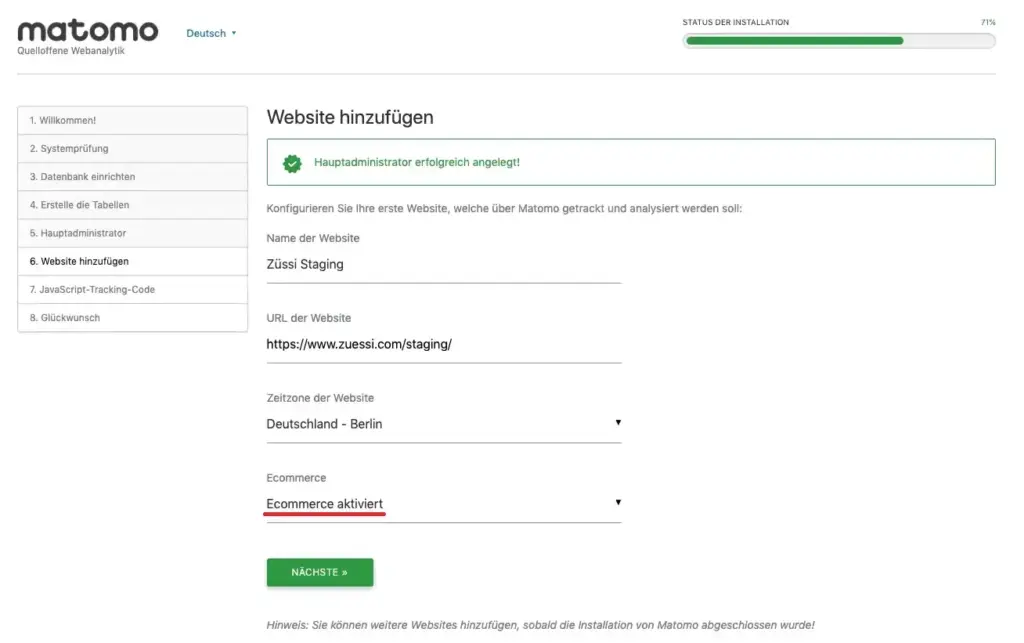Focus the URL der Website field

point(443,344)
